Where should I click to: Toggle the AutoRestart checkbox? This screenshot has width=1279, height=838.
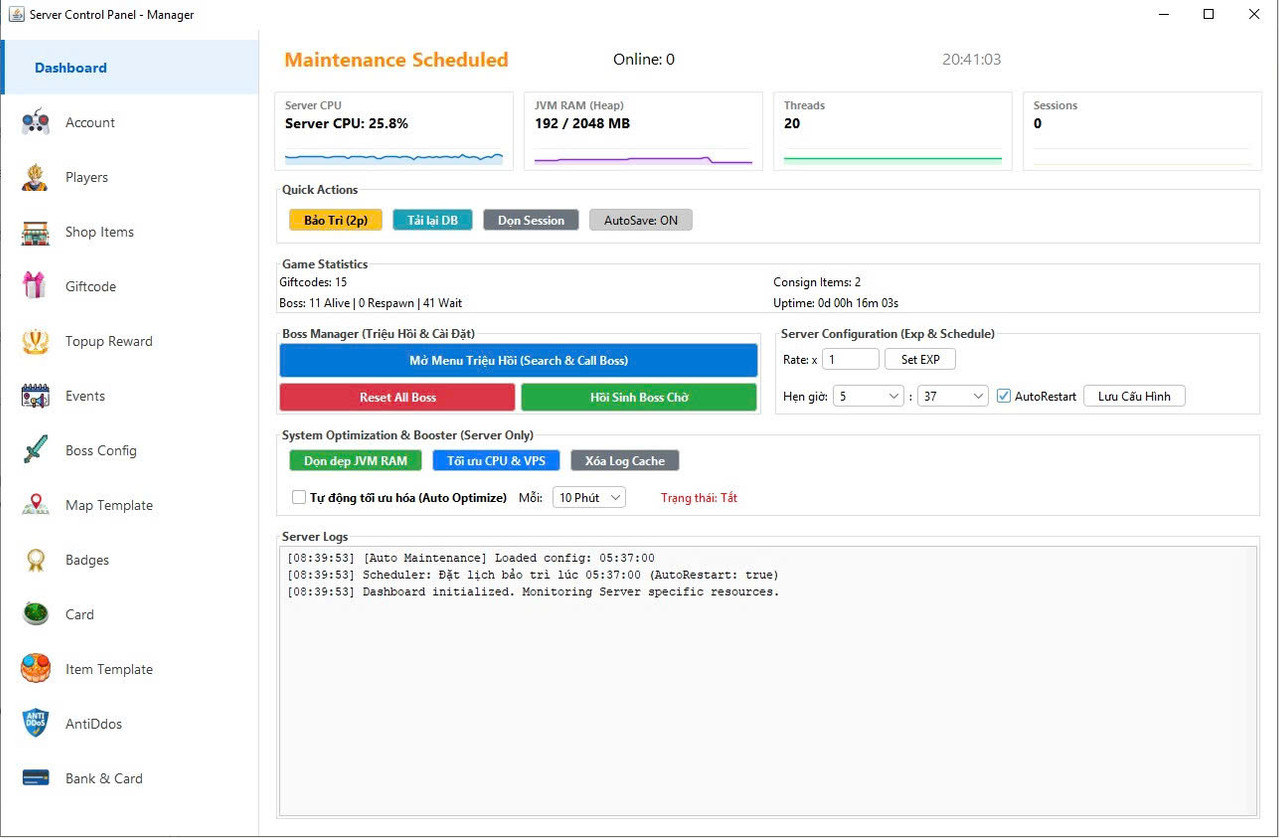[x=1005, y=396]
